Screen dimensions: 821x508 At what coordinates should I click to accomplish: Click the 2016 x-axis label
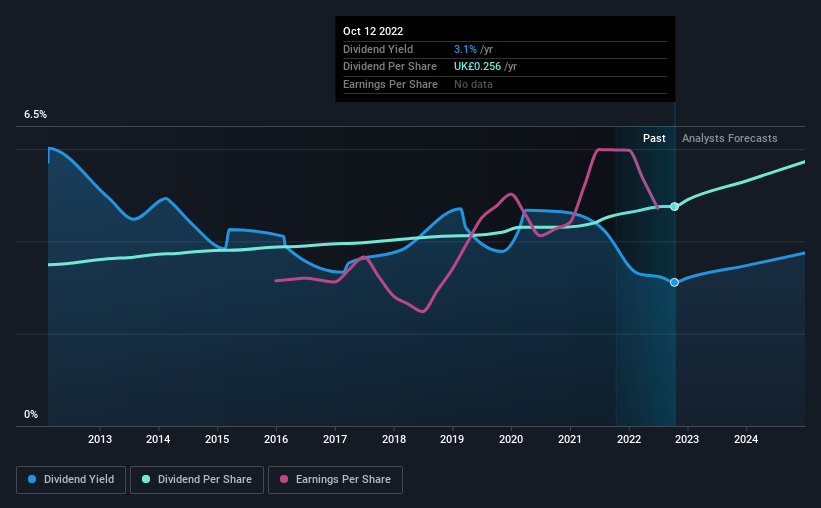click(x=276, y=439)
